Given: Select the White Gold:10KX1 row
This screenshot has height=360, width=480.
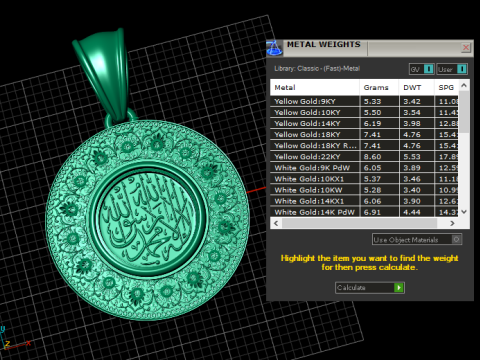Looking at the screenshot, I should (364, 179).
